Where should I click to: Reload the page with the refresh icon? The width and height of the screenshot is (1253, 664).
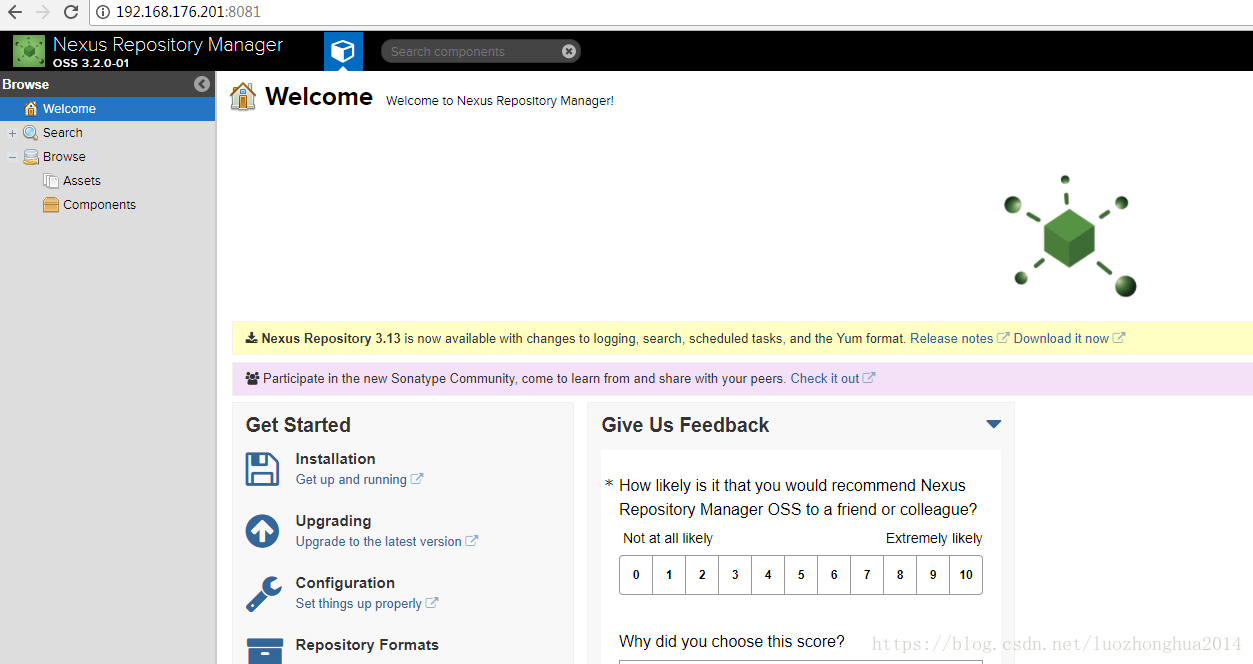click(70, 12)
